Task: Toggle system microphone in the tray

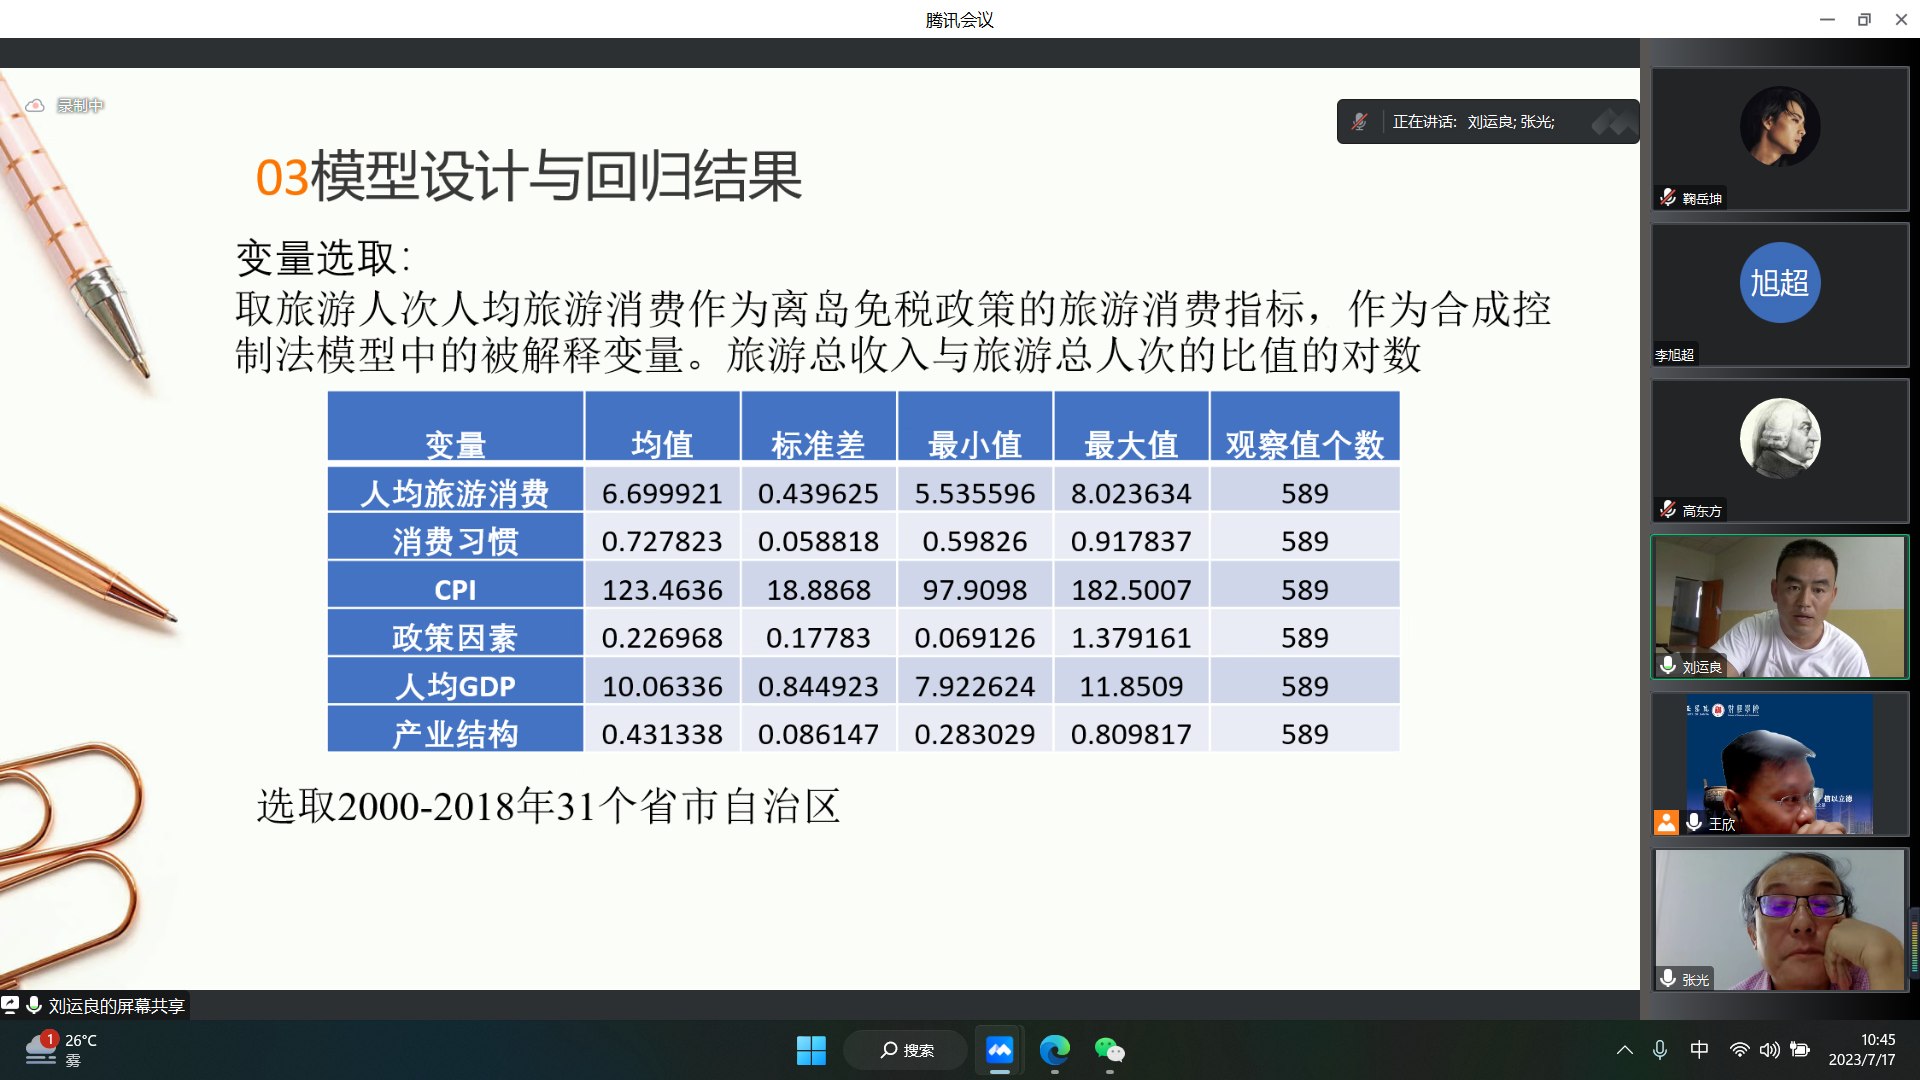Action: [1660, 1050]
